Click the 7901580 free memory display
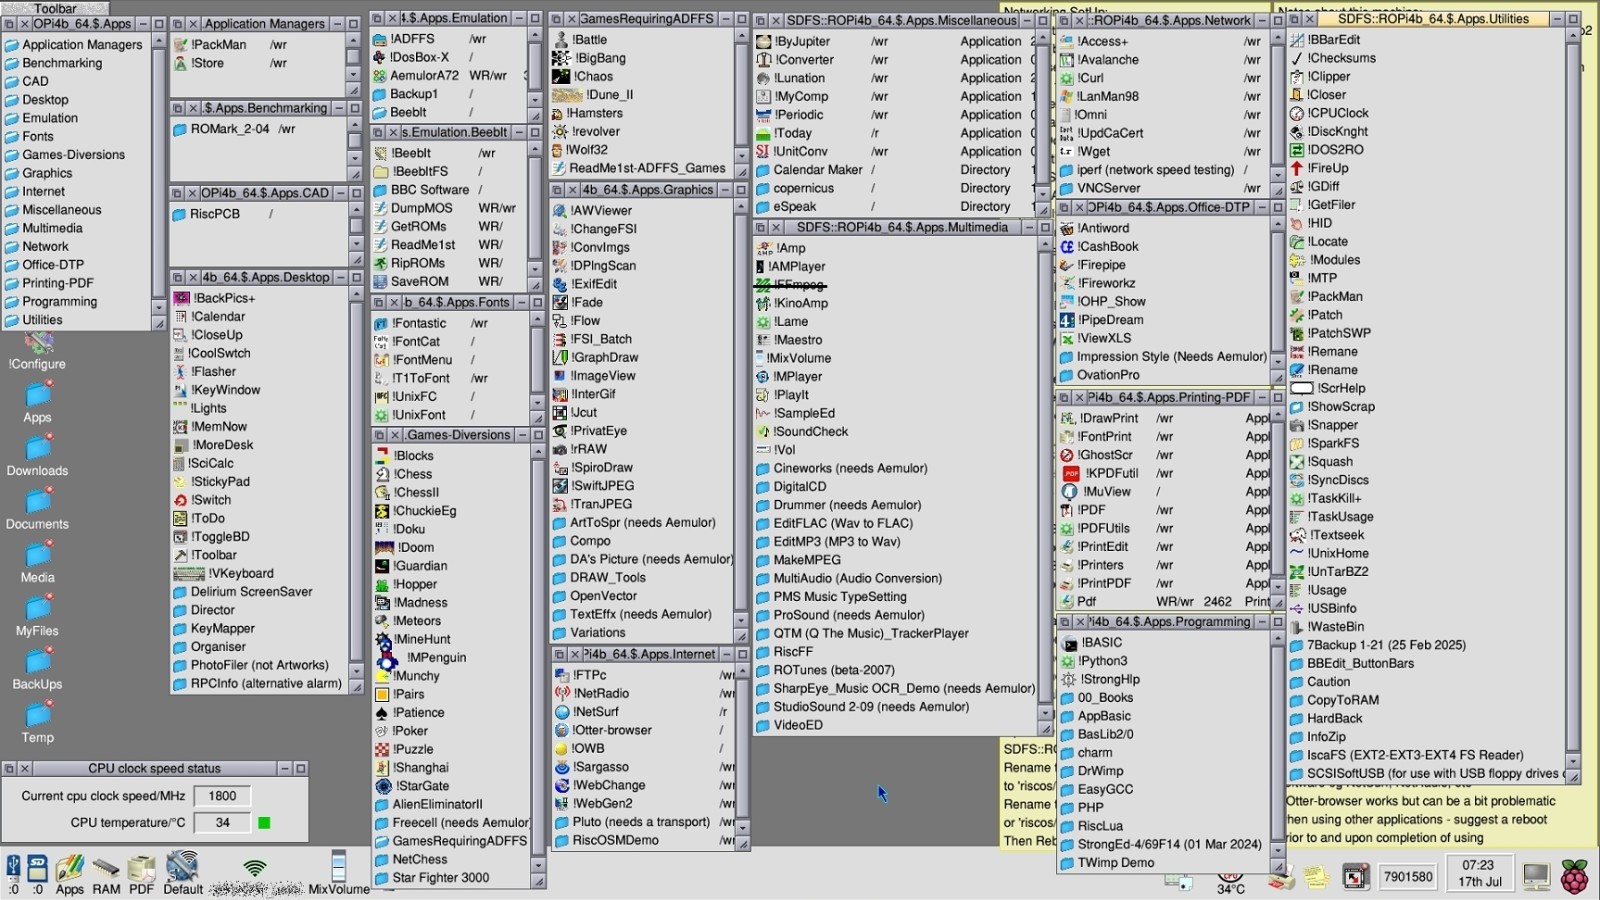Screen dimensions: 1600x900 tap(1408, 877)
